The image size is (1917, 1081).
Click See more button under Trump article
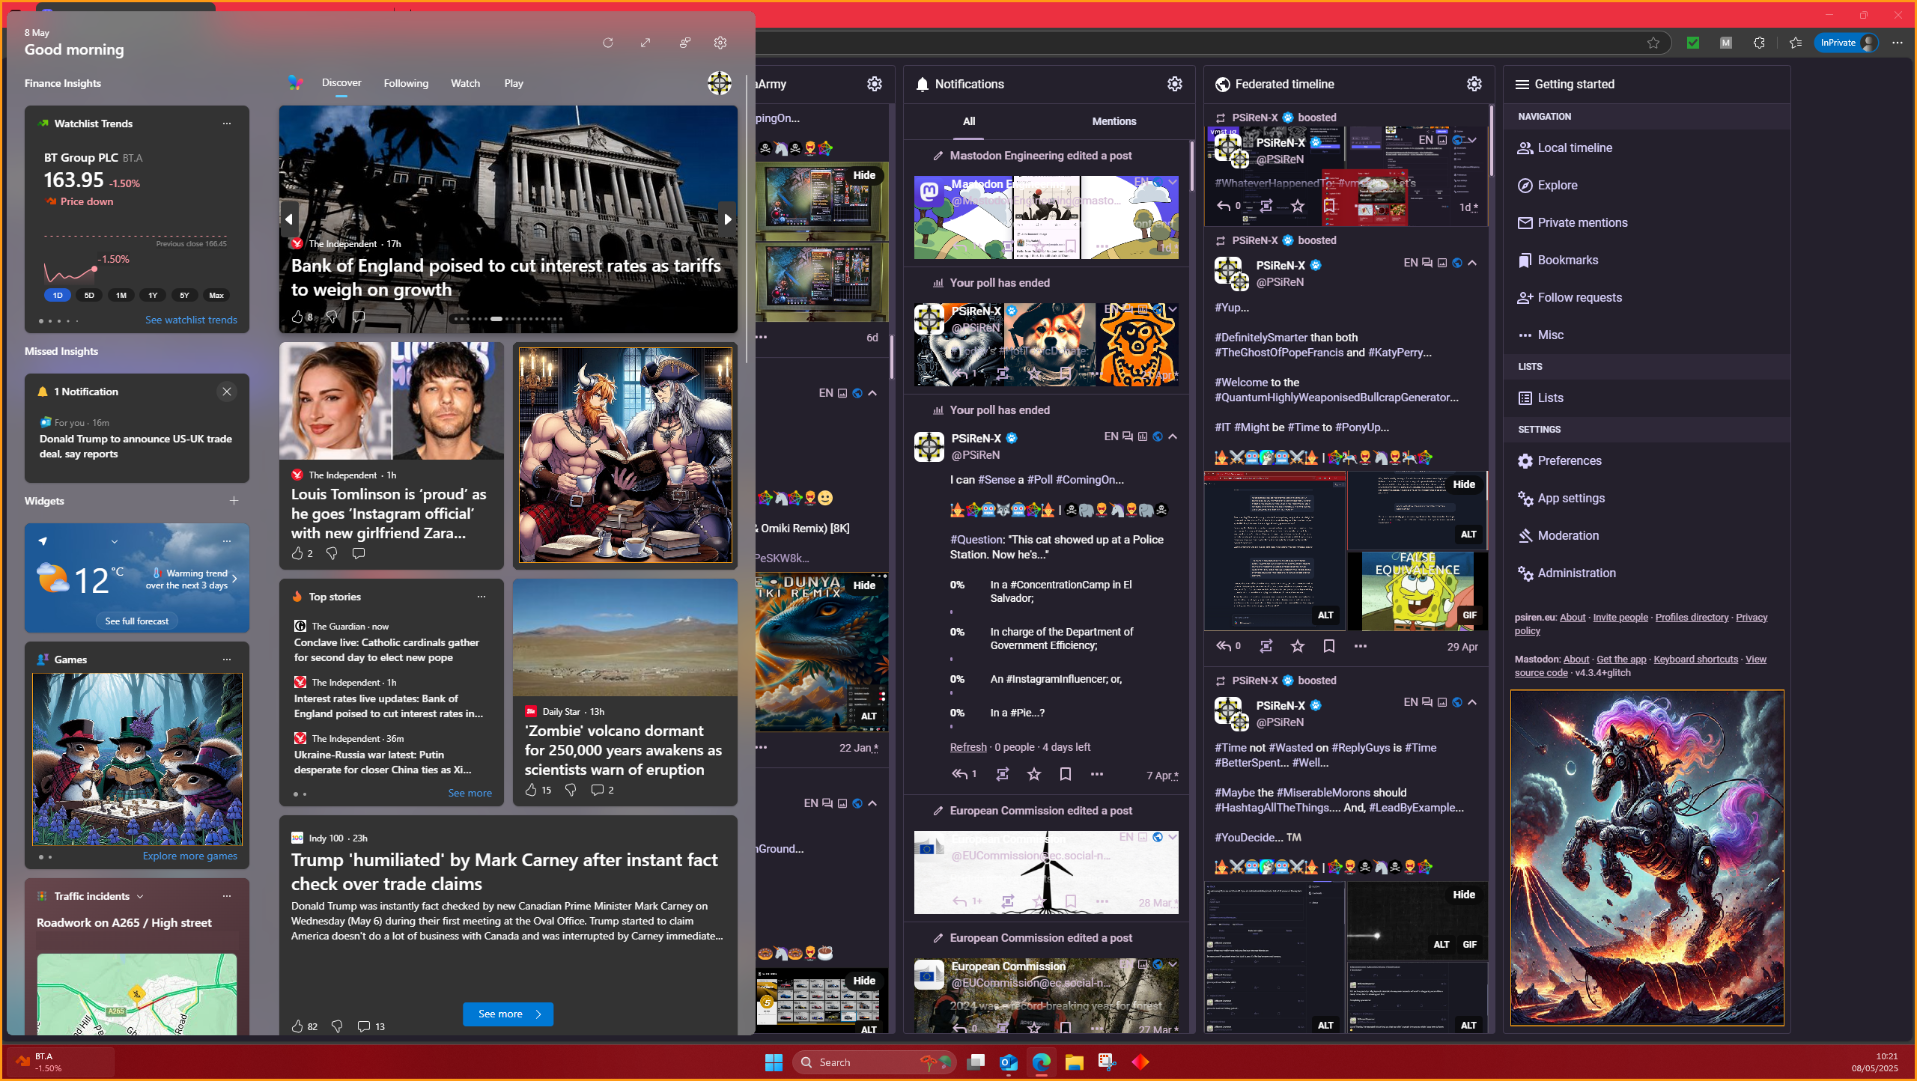click(x=508, y=1014)
